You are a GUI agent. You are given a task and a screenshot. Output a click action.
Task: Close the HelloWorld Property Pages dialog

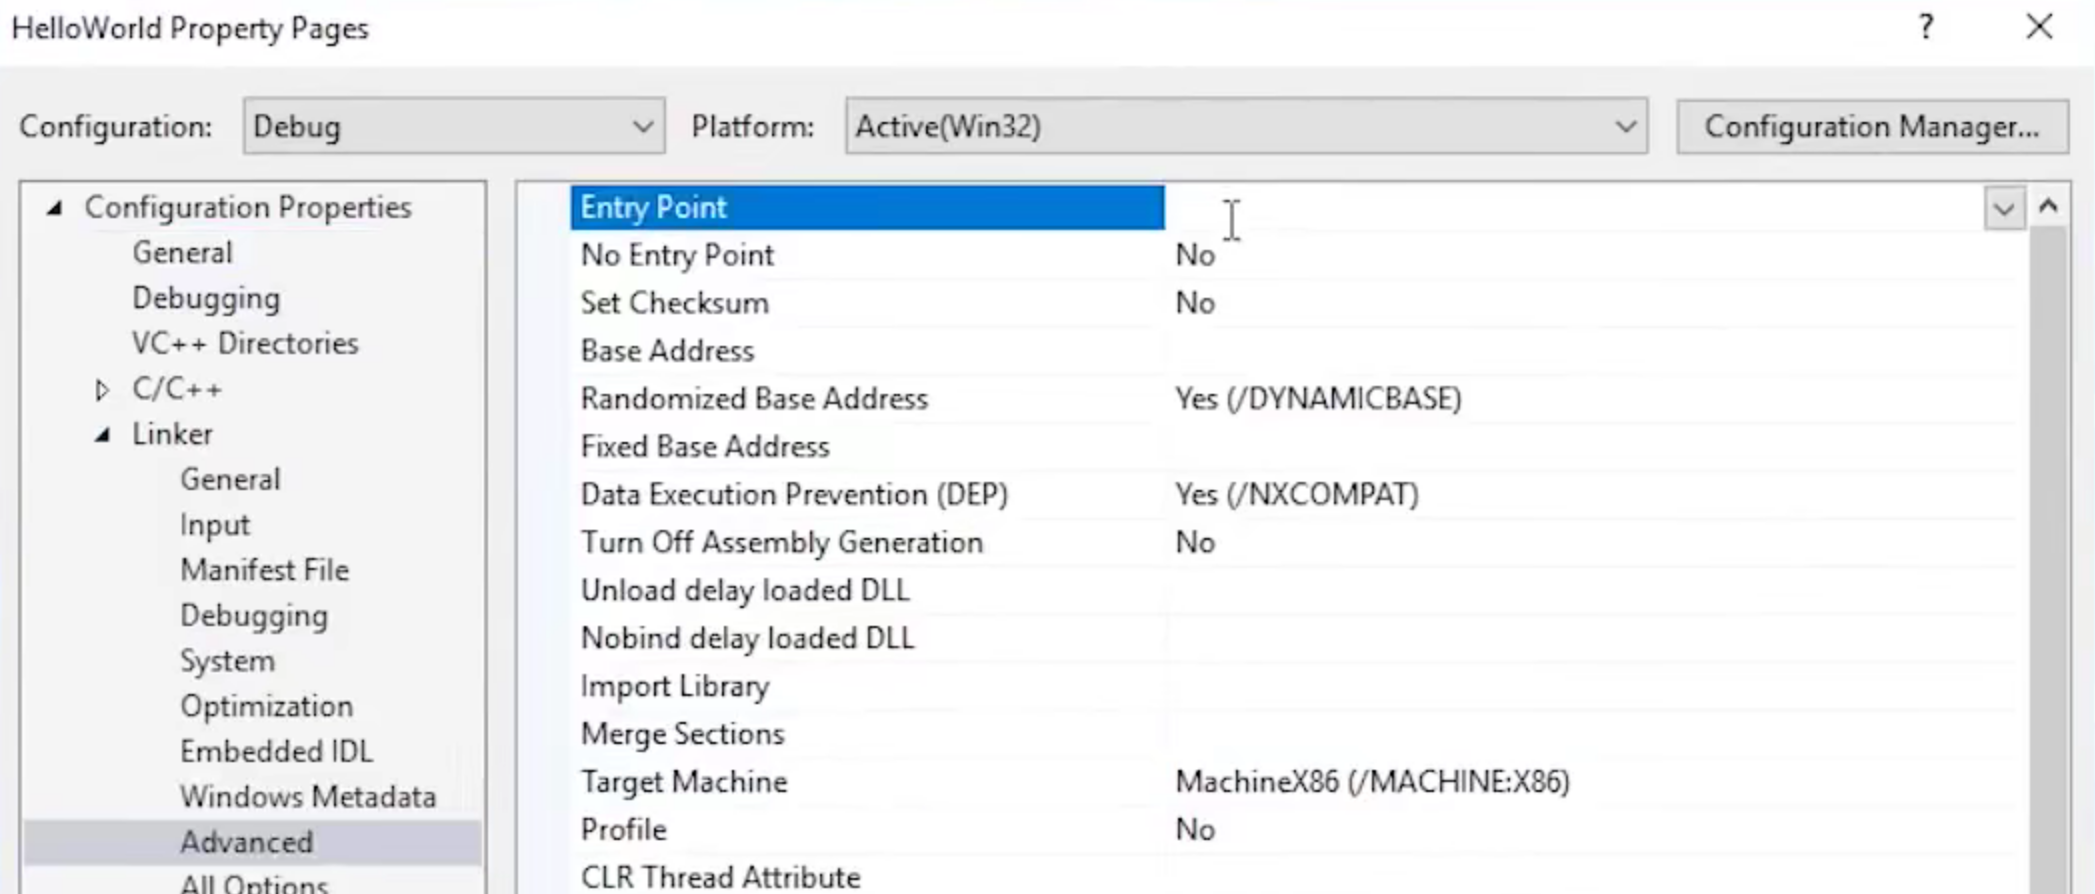(x=2039, y=27)
